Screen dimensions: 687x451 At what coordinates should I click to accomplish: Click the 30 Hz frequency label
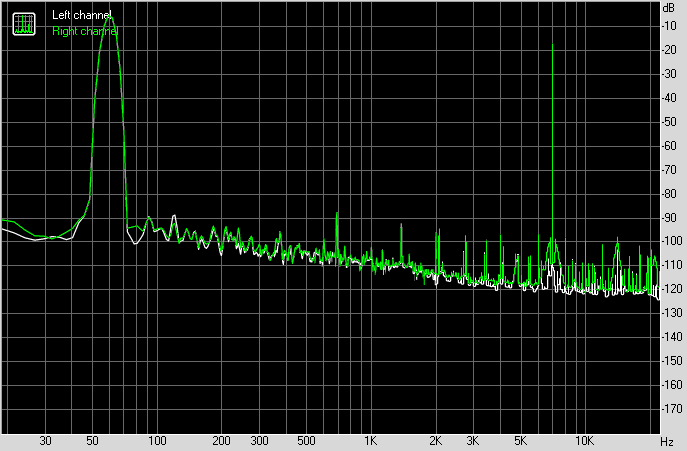pyautogui.click(x=46, y=441)
